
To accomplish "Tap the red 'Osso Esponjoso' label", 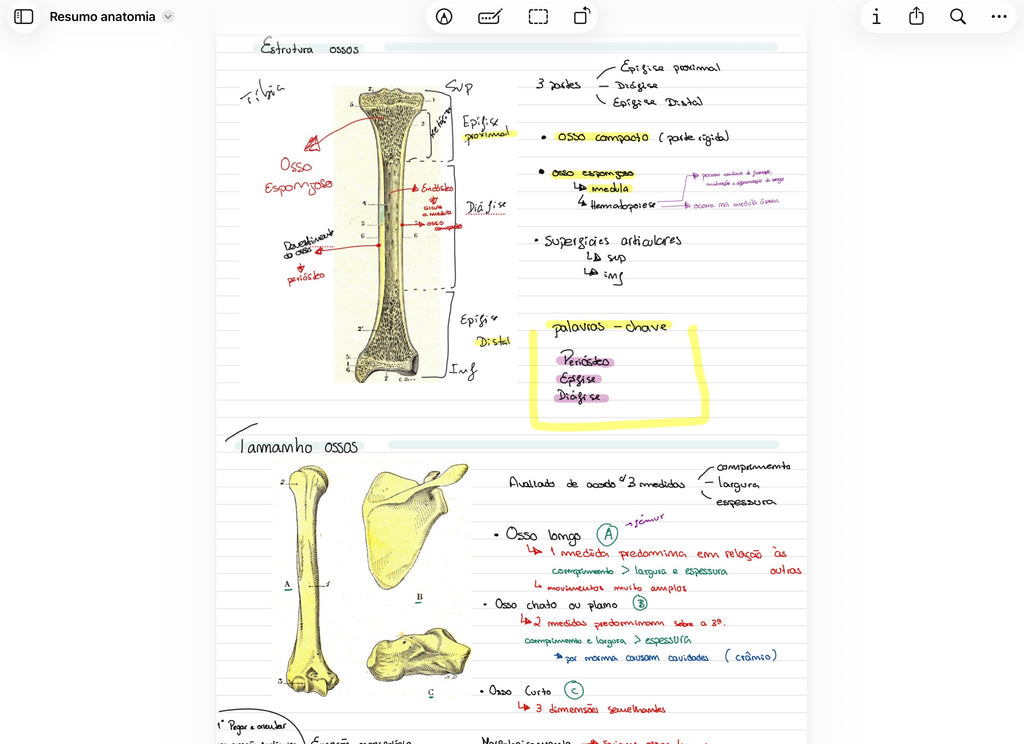I will click(x=298, y=176).
